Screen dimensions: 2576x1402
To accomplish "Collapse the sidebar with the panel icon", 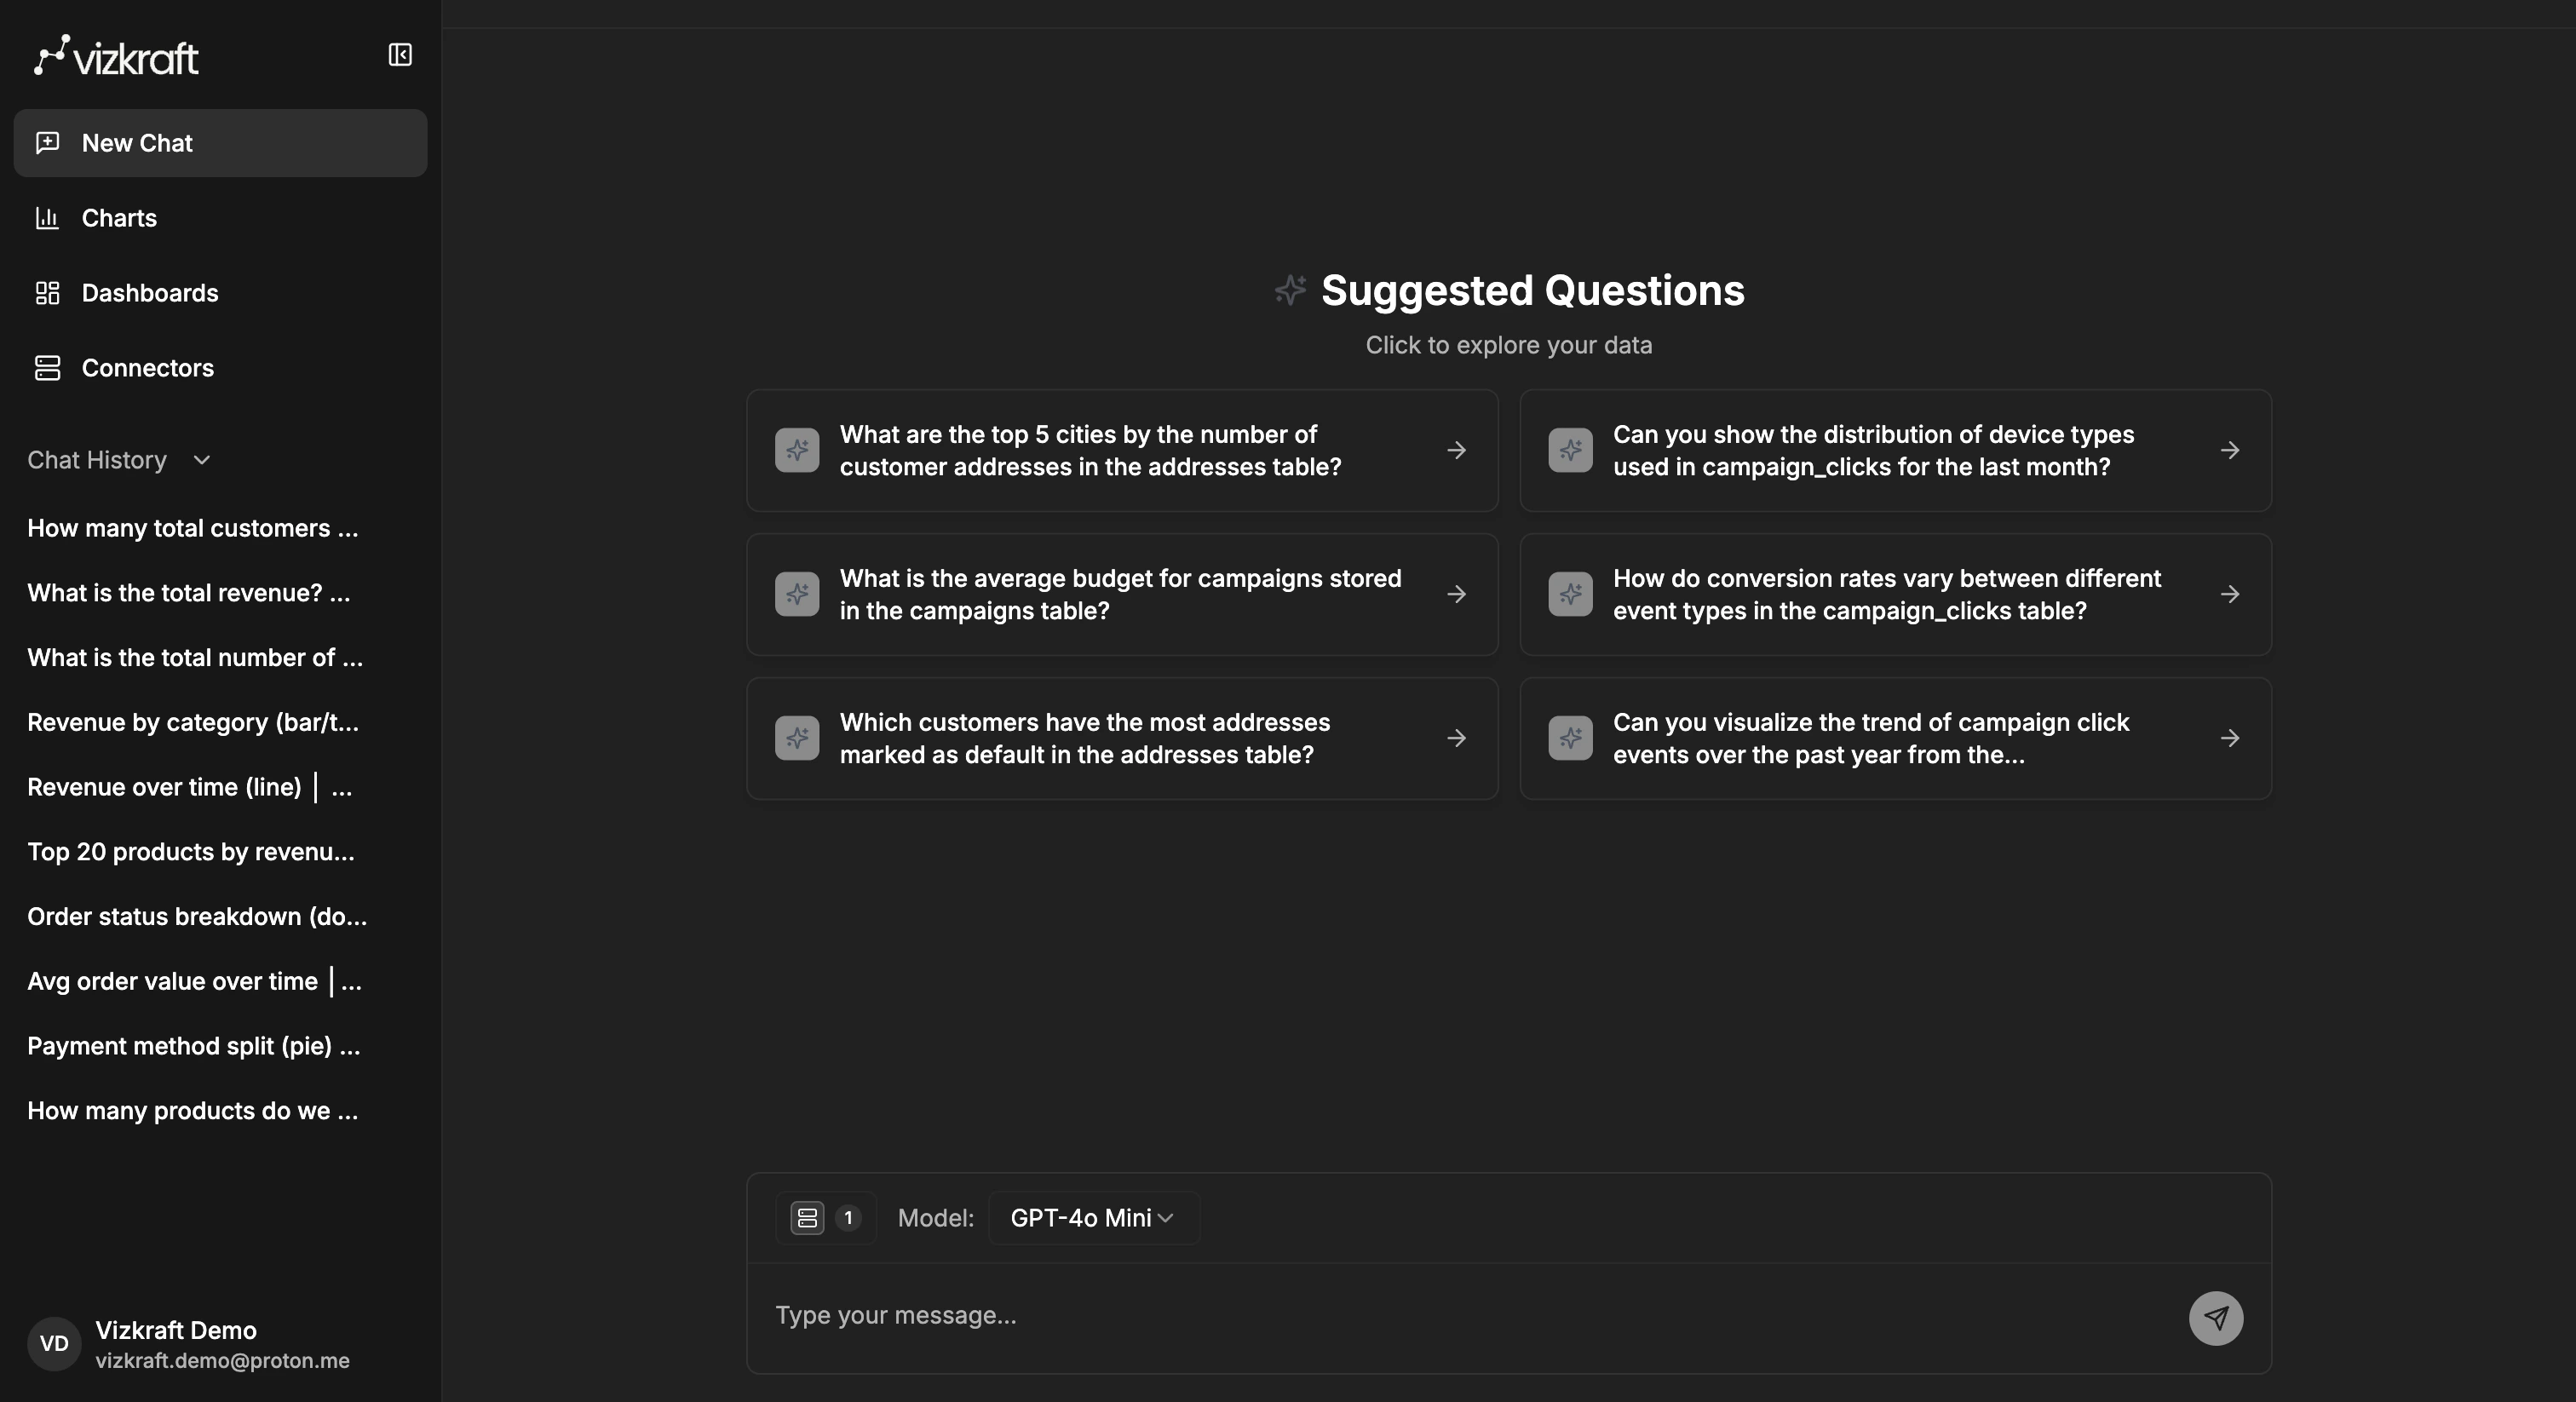I will (x=400, y=55).
